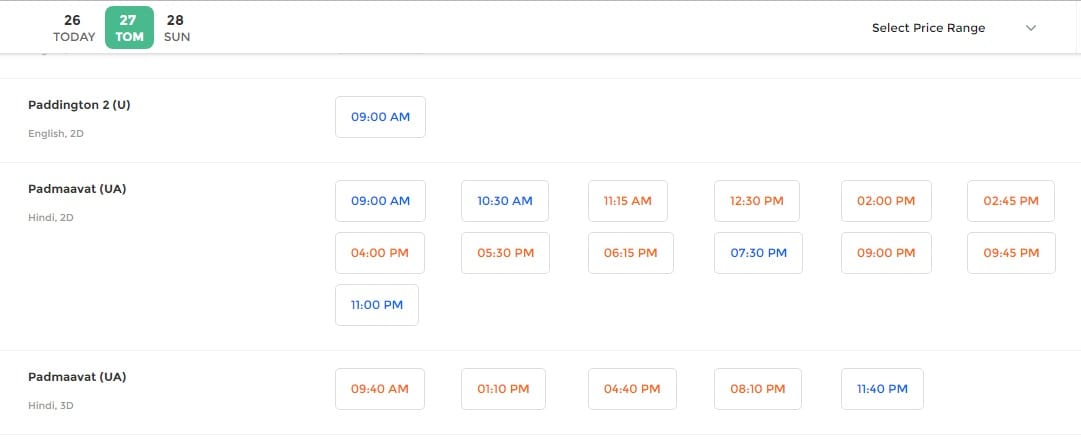
Task: Pick the 11:00 PM late show
Action: pyautogui.click(x=376, y=304)
